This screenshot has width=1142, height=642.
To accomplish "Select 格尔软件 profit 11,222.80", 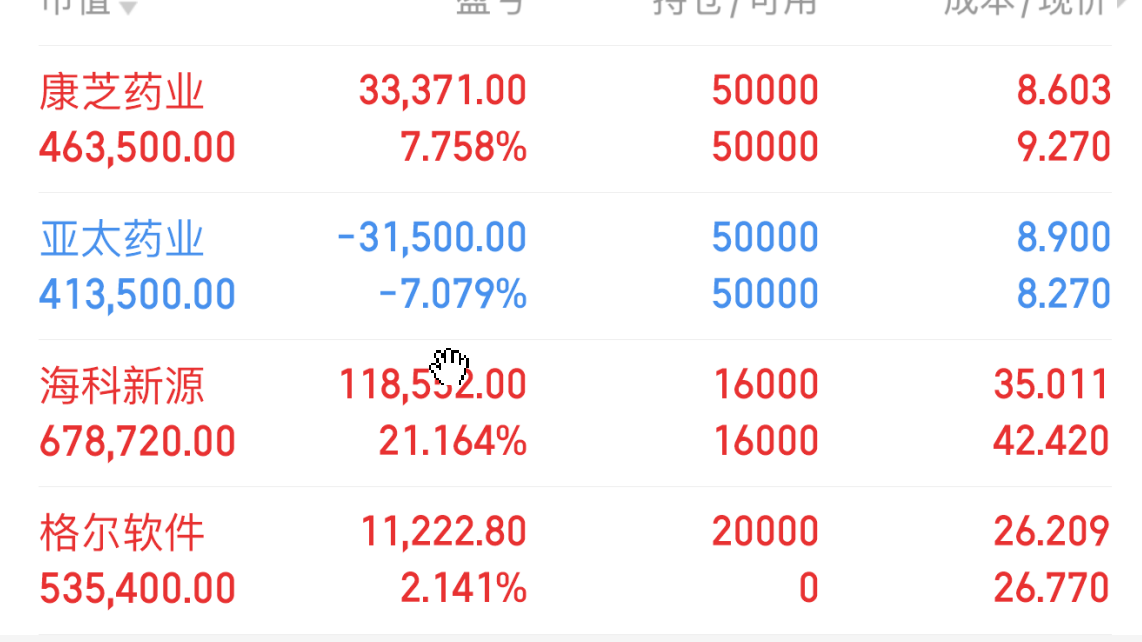I will pyautogui.click(x=444, y=531).
